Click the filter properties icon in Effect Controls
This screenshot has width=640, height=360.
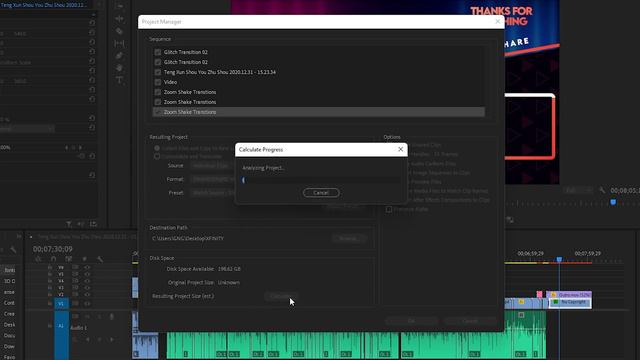pyautogui.click(x=69, y=224)
